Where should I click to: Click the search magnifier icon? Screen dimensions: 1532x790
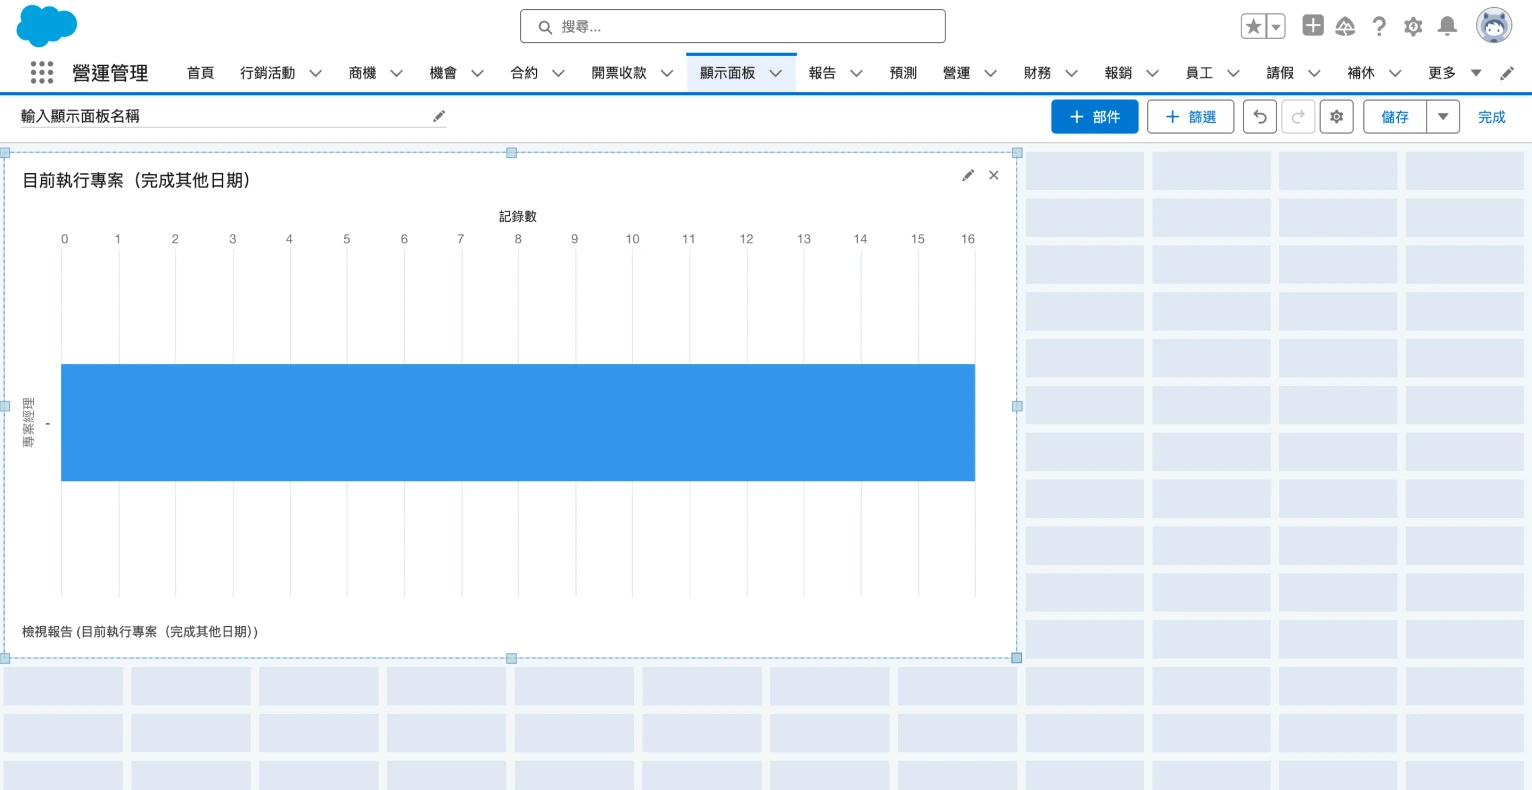coord(545,27)
